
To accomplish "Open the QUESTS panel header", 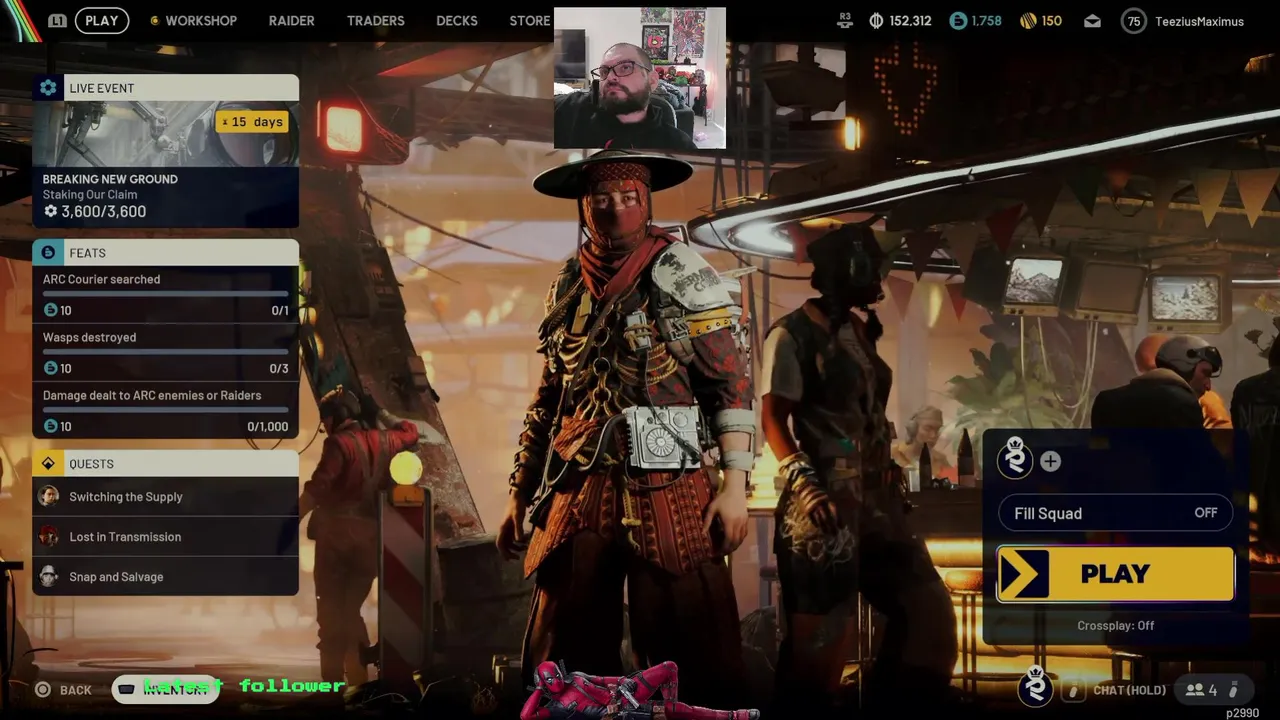I will [166, 464].
